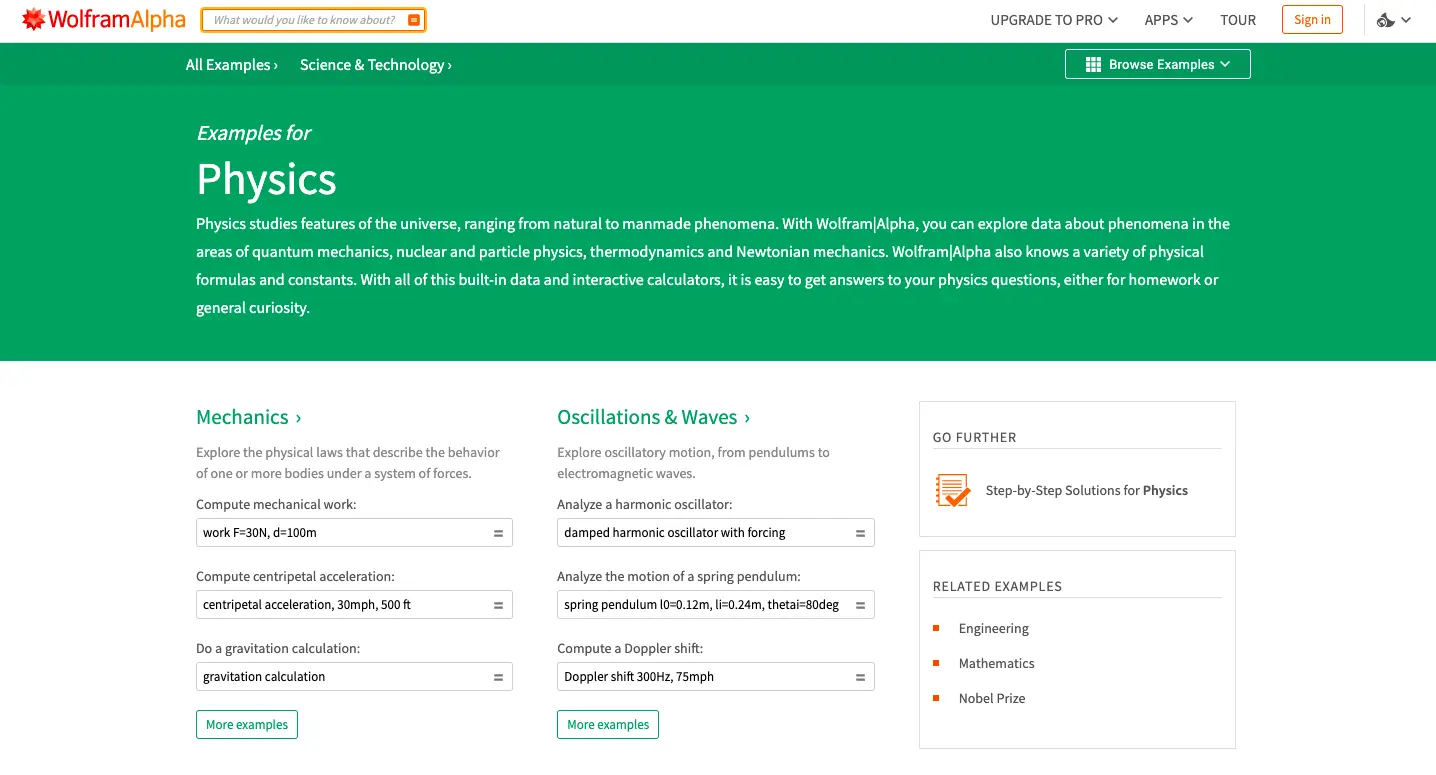1436x775 pixels.
Task: Select the gravitation calculation example
Action: 354,677
